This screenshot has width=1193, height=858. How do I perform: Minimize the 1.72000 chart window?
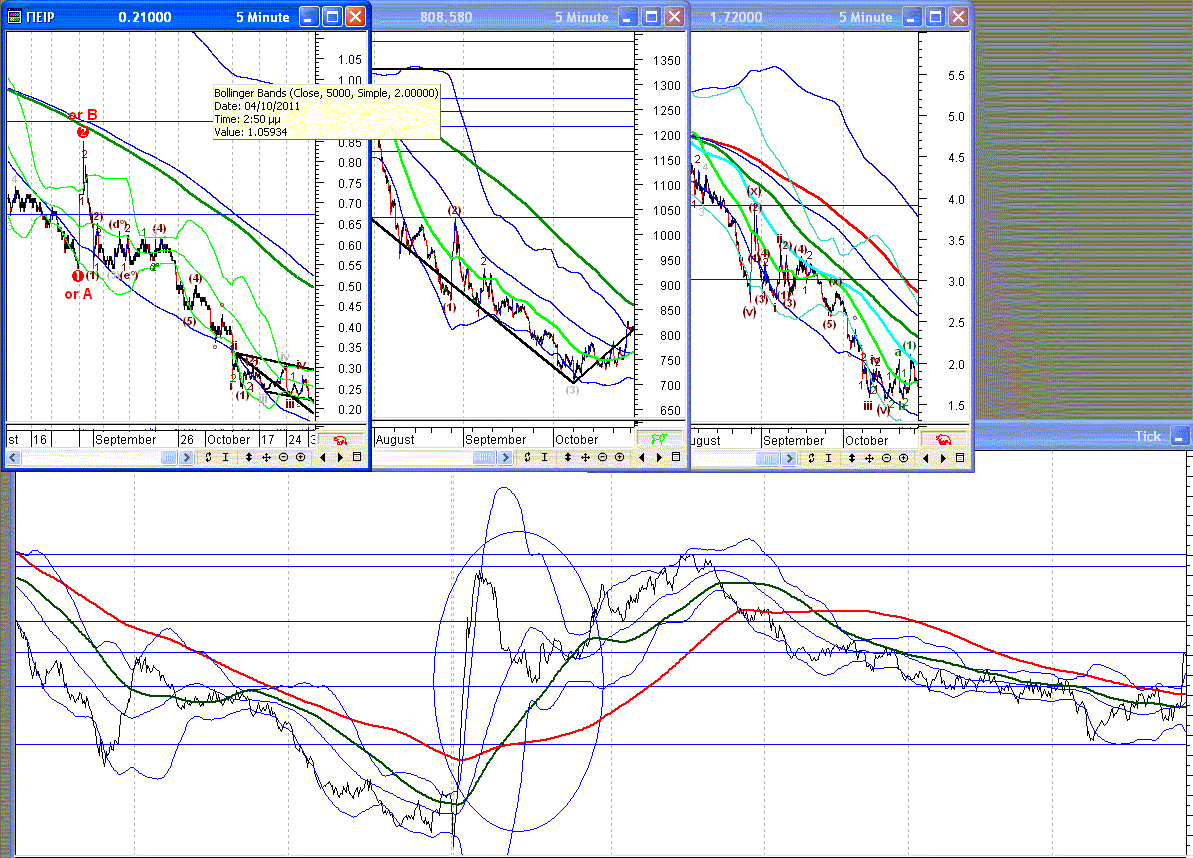tap(911, 17)
